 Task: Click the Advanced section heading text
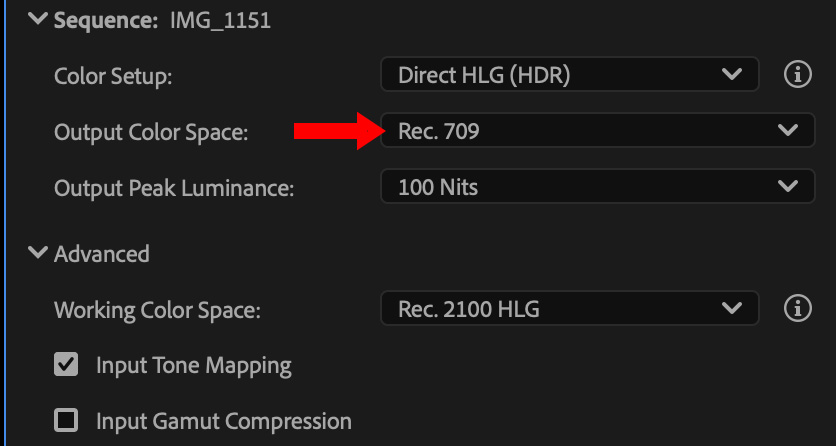pos(102,254)
